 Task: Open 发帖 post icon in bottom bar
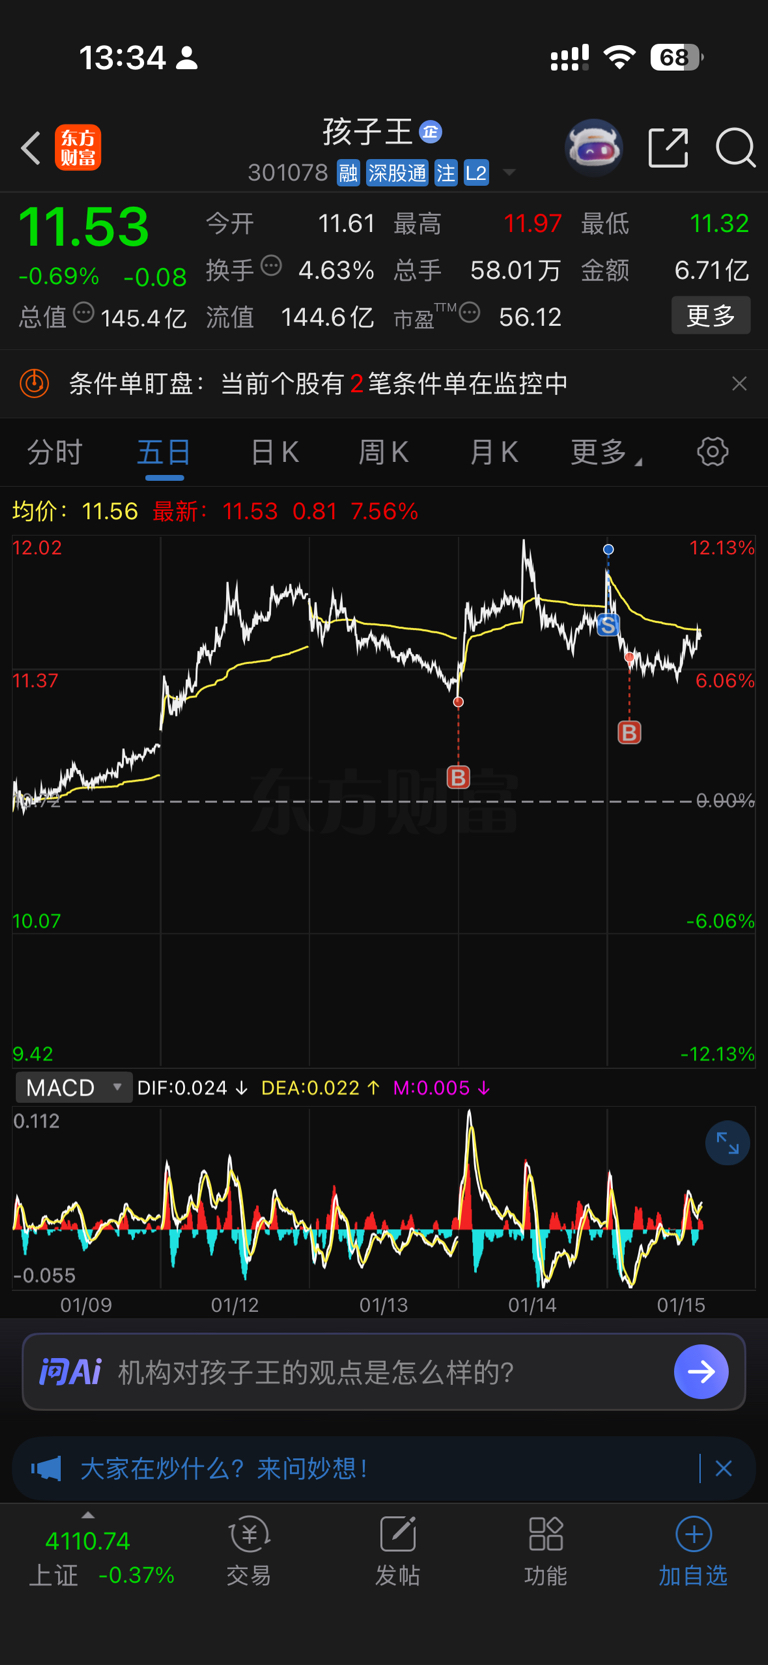397,1534
